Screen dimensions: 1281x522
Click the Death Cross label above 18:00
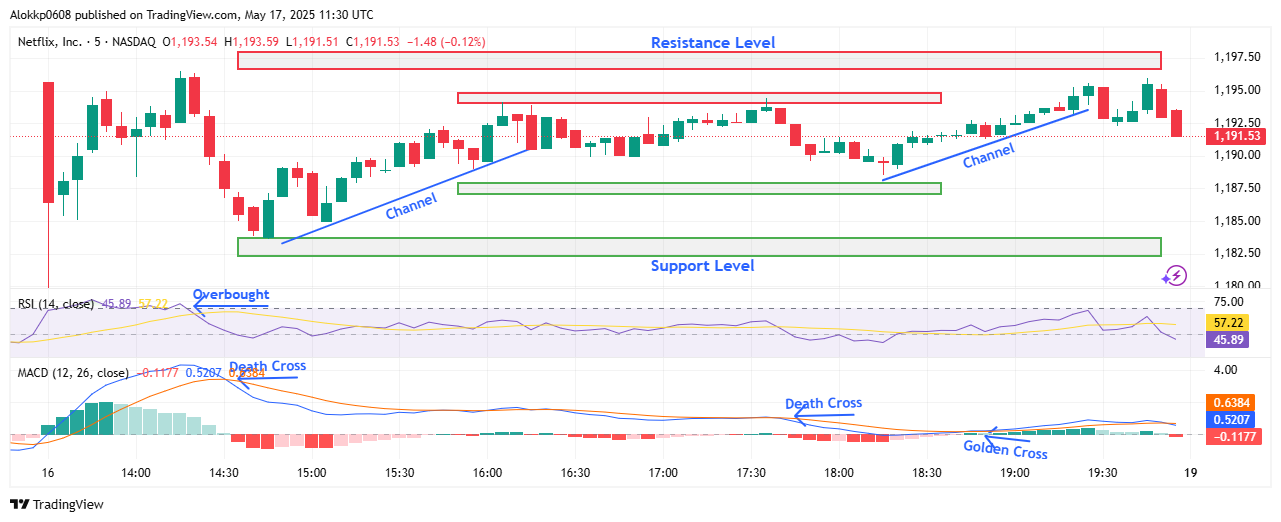pyautogui.click(x=823, y=404)
